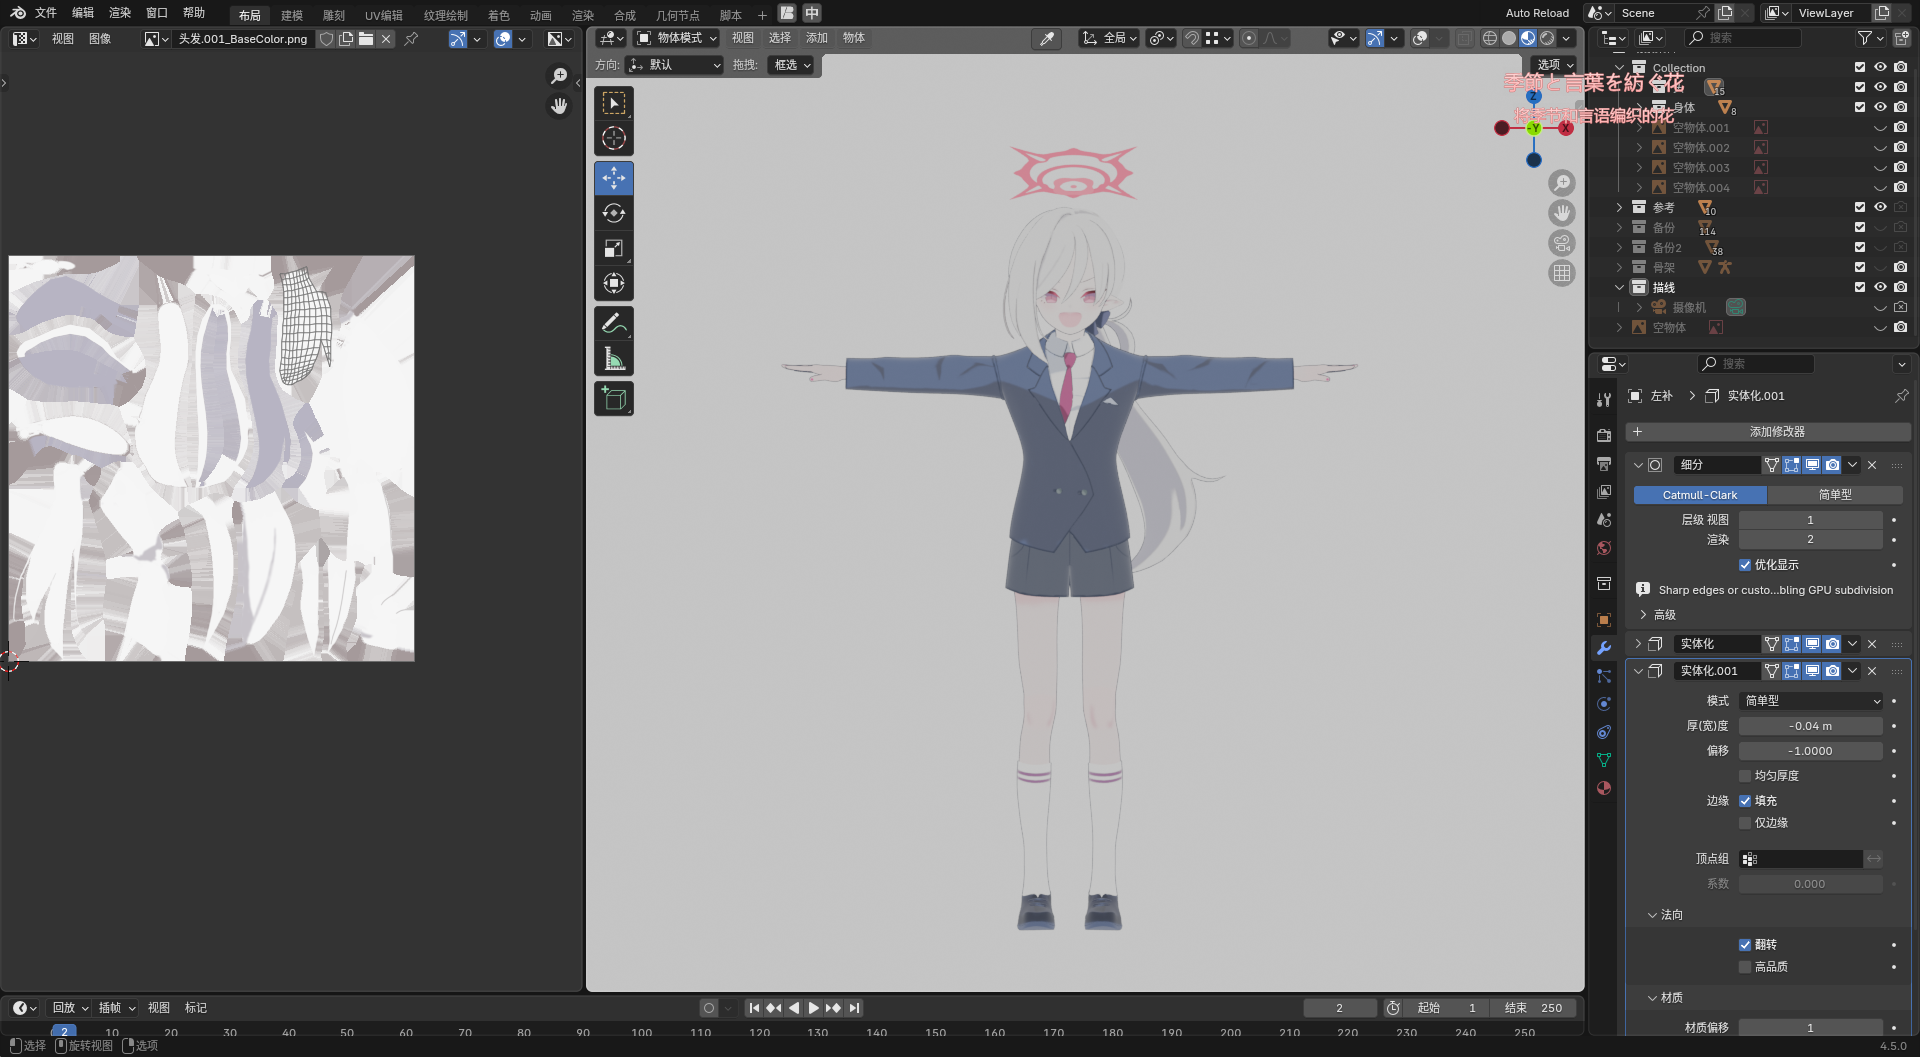Select the Move tool in viewport toolbar
Viewport: 1920px width, 1057px height.
click(x=614, y=178)
